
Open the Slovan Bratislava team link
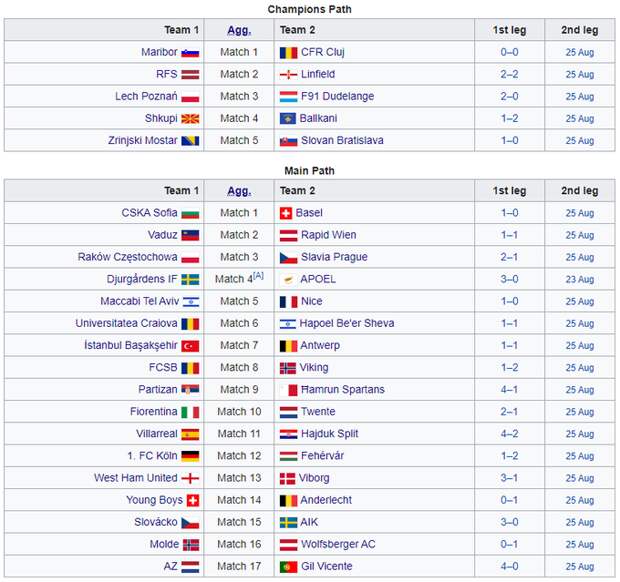coord(342,140)
